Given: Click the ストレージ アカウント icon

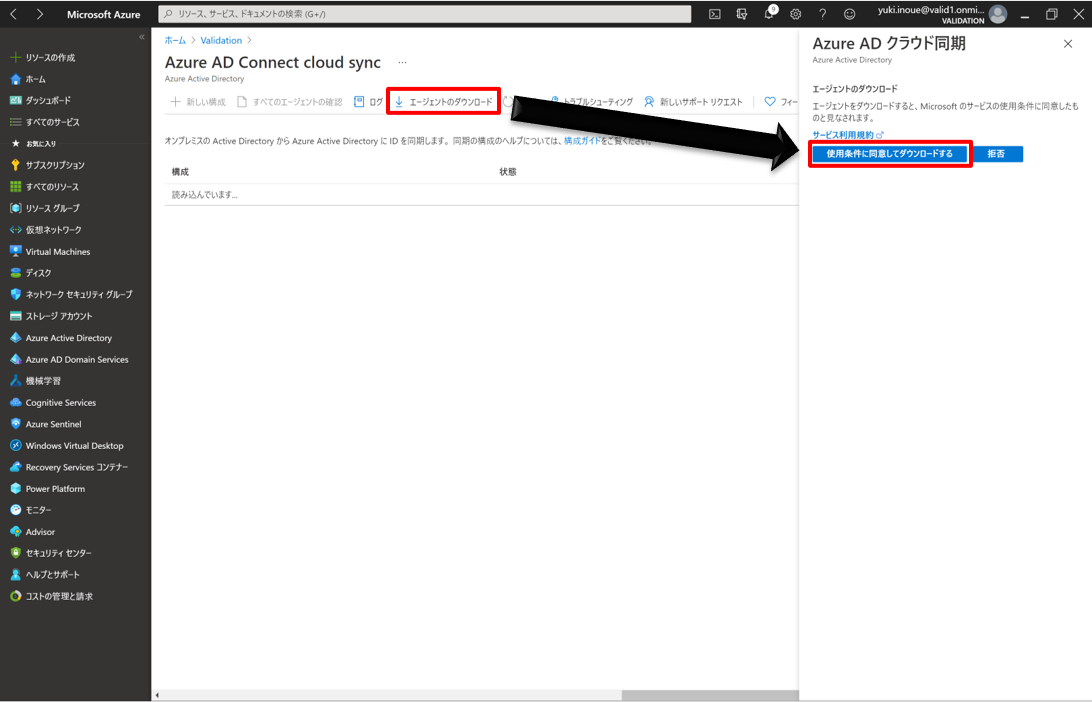Looking at the screenshot, I should (15, 316).
